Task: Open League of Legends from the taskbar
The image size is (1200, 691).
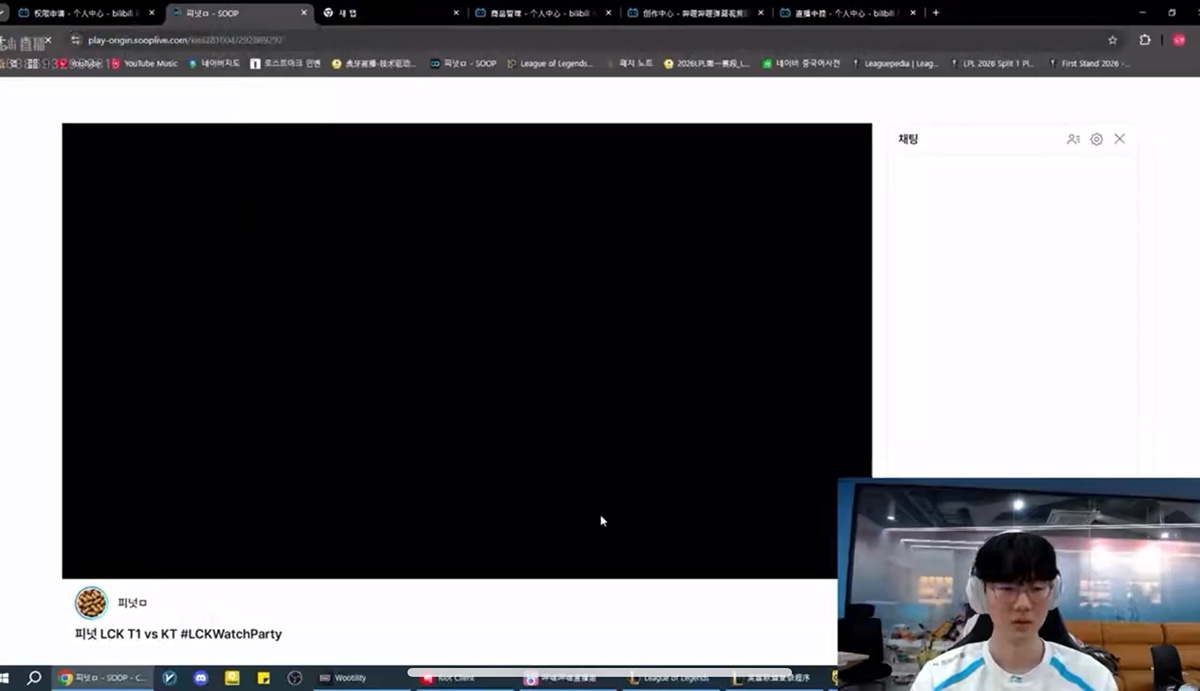Action: pos(668,677)
